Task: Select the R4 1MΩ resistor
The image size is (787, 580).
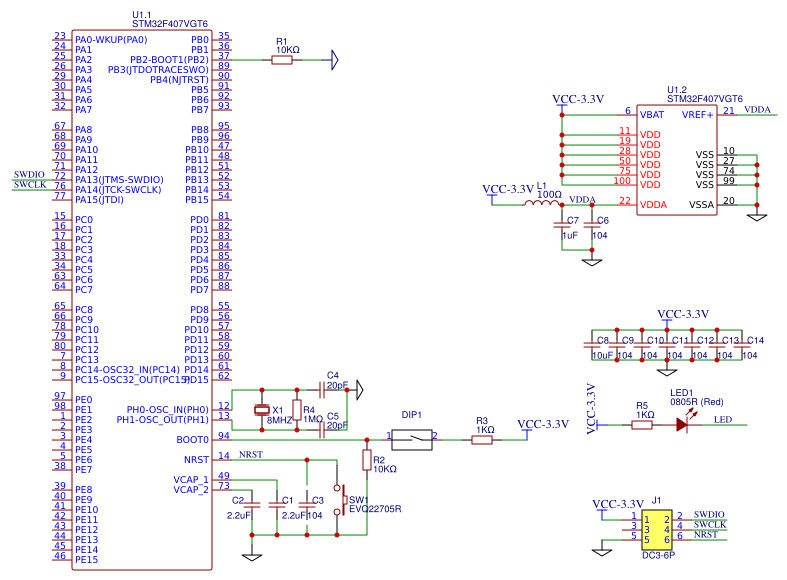Action: click(297, 410)
